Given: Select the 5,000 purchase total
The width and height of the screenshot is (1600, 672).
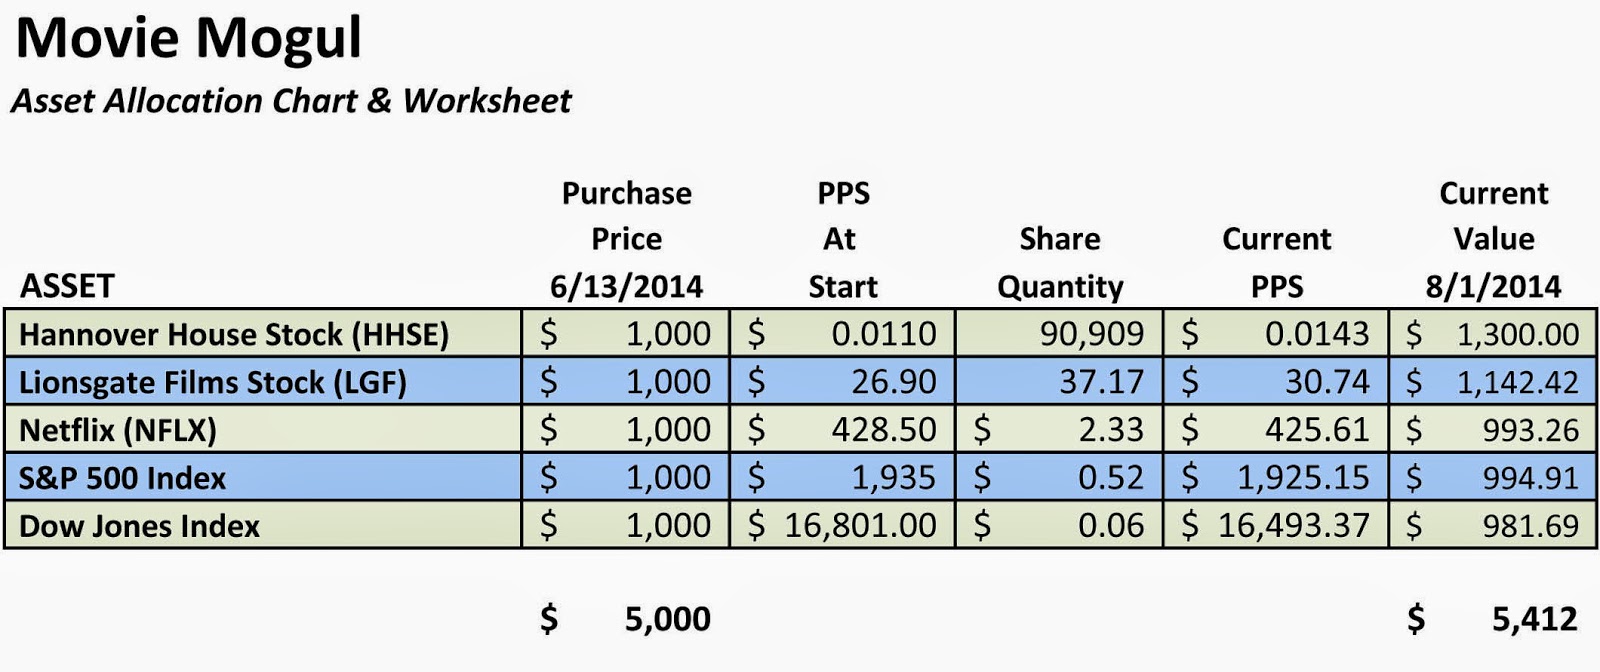Looking at the screenshot, I should [x=626, y=619].
